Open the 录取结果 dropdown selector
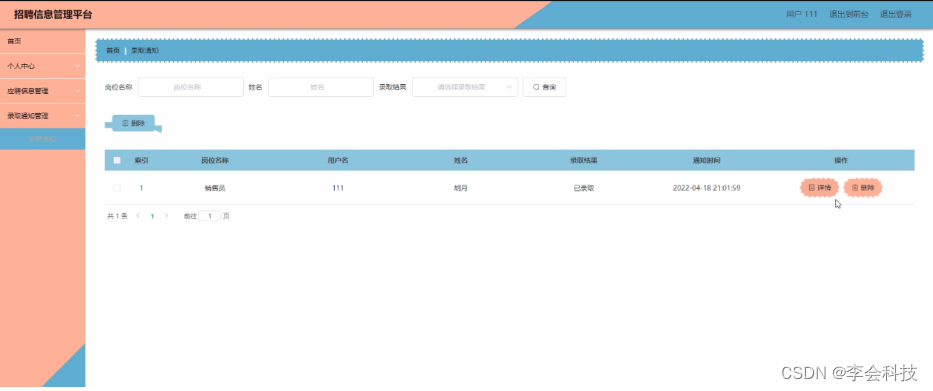The height and width of the screenshot is (391, 933). click(465, 87)
